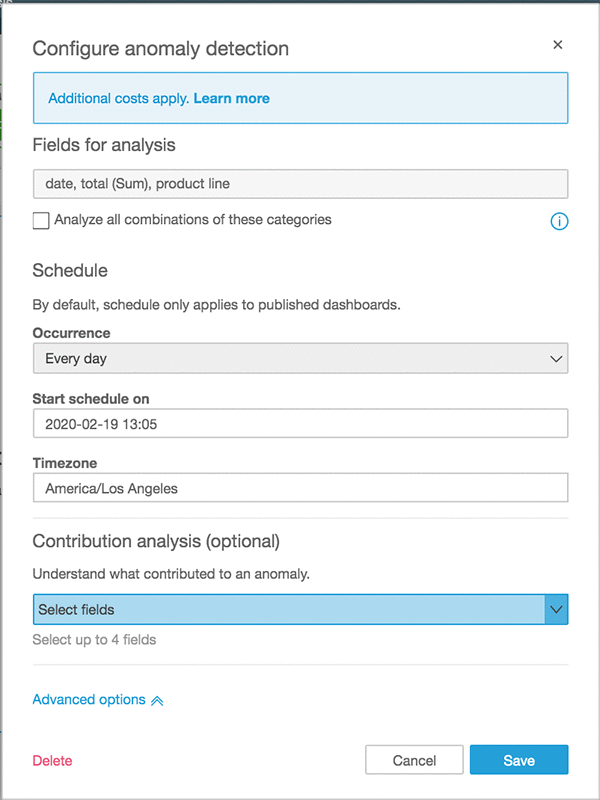Click the double chevron next to Advanced options

pyautogui.click(x=157, y=701)
